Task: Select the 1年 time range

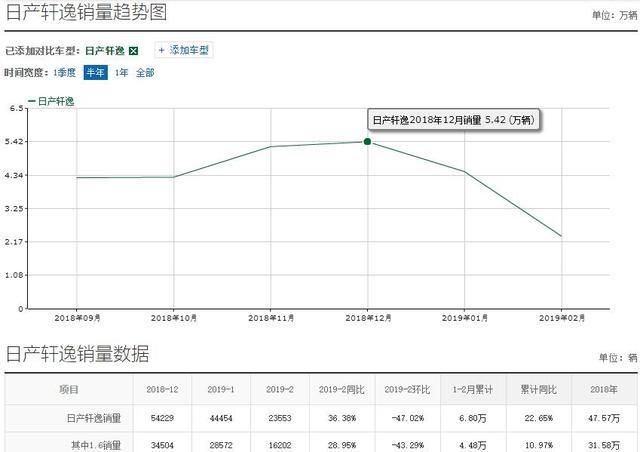Action: tap(121, 73)
